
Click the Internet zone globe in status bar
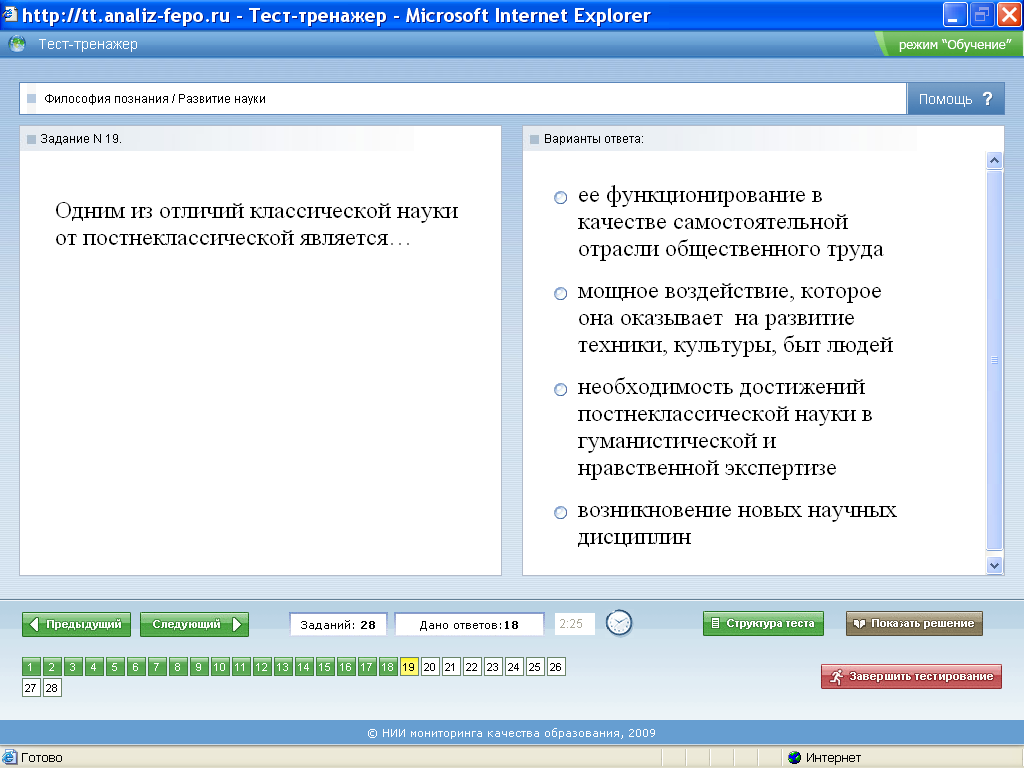pyautogui.click(x=794, y=758)
